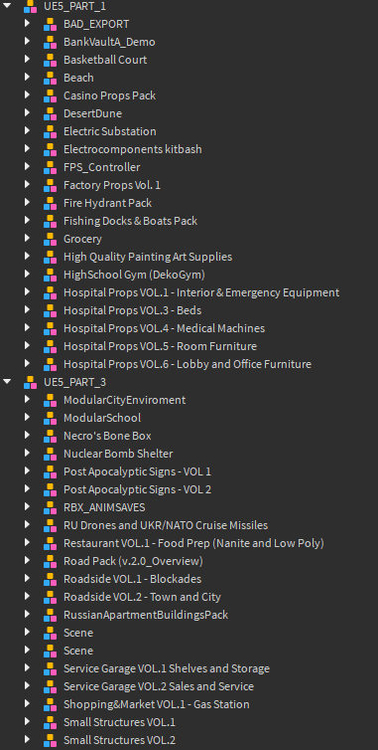Collapse the UE5_PART_1 tree node
378x750 pixels.
pos(7,6)
